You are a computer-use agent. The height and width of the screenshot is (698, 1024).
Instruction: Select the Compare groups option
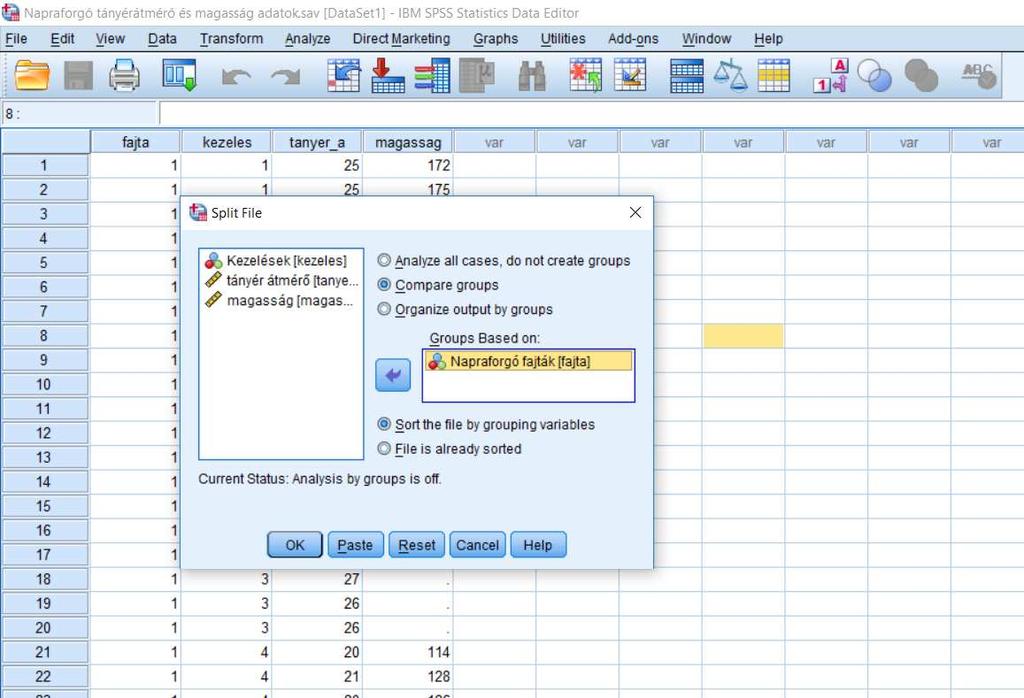[438, 285]
